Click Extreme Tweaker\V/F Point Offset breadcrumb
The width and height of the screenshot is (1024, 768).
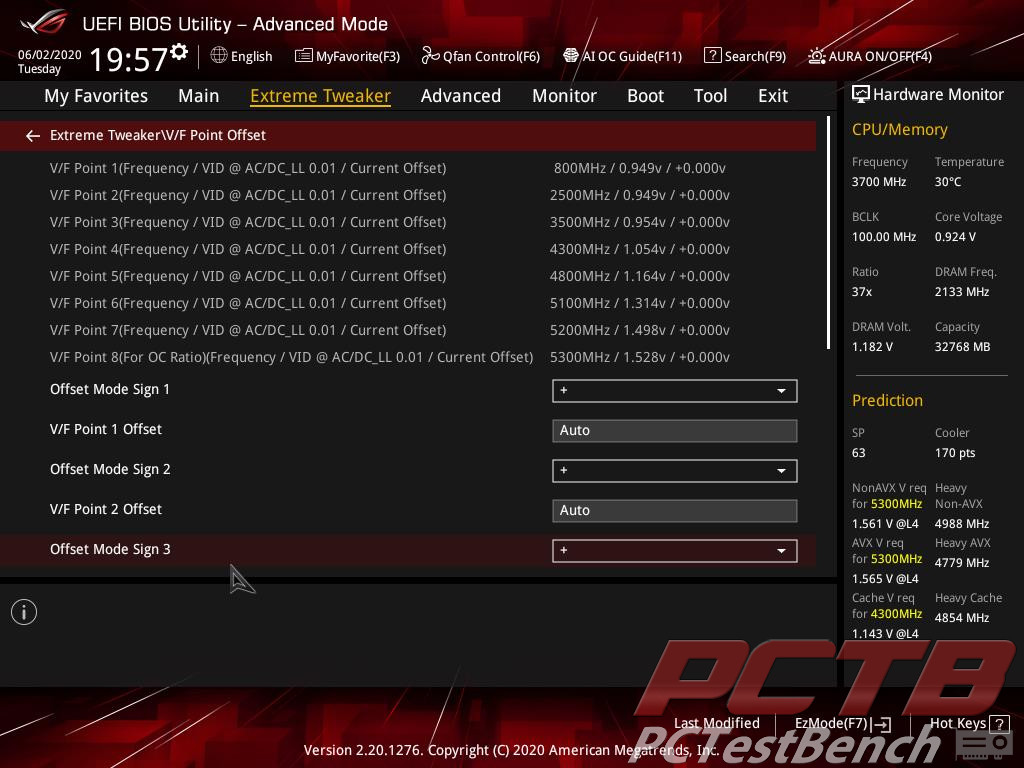tap(158, 135)
